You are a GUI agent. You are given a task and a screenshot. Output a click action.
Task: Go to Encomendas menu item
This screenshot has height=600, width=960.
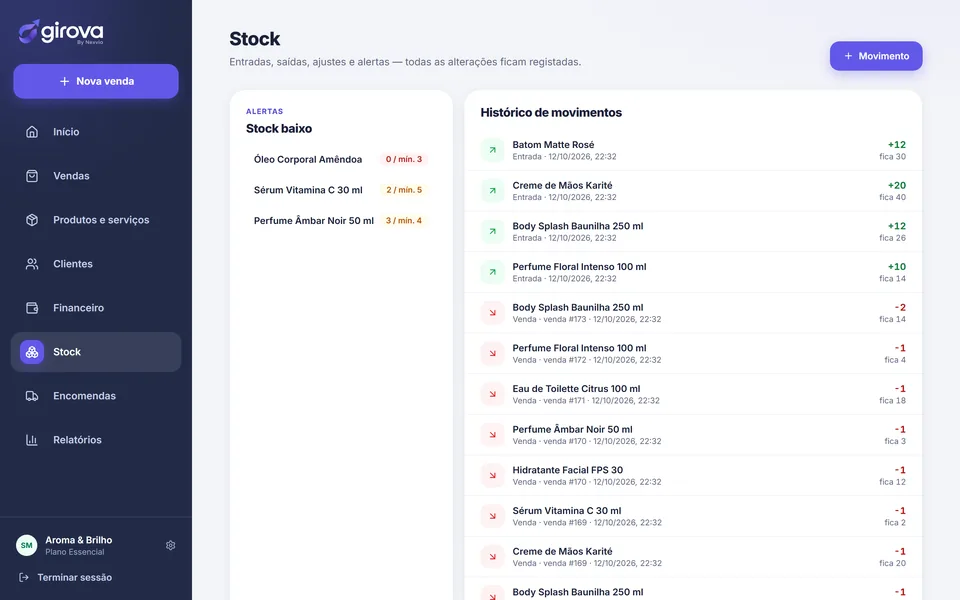pos(96,396)
